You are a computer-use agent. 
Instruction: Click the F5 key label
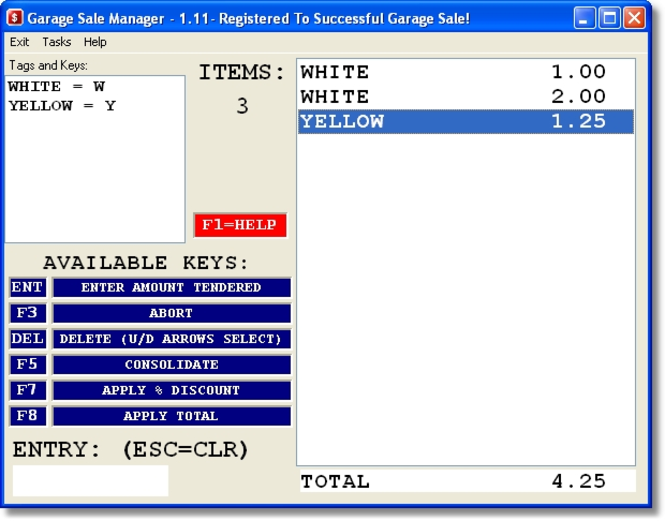point(28,364)
